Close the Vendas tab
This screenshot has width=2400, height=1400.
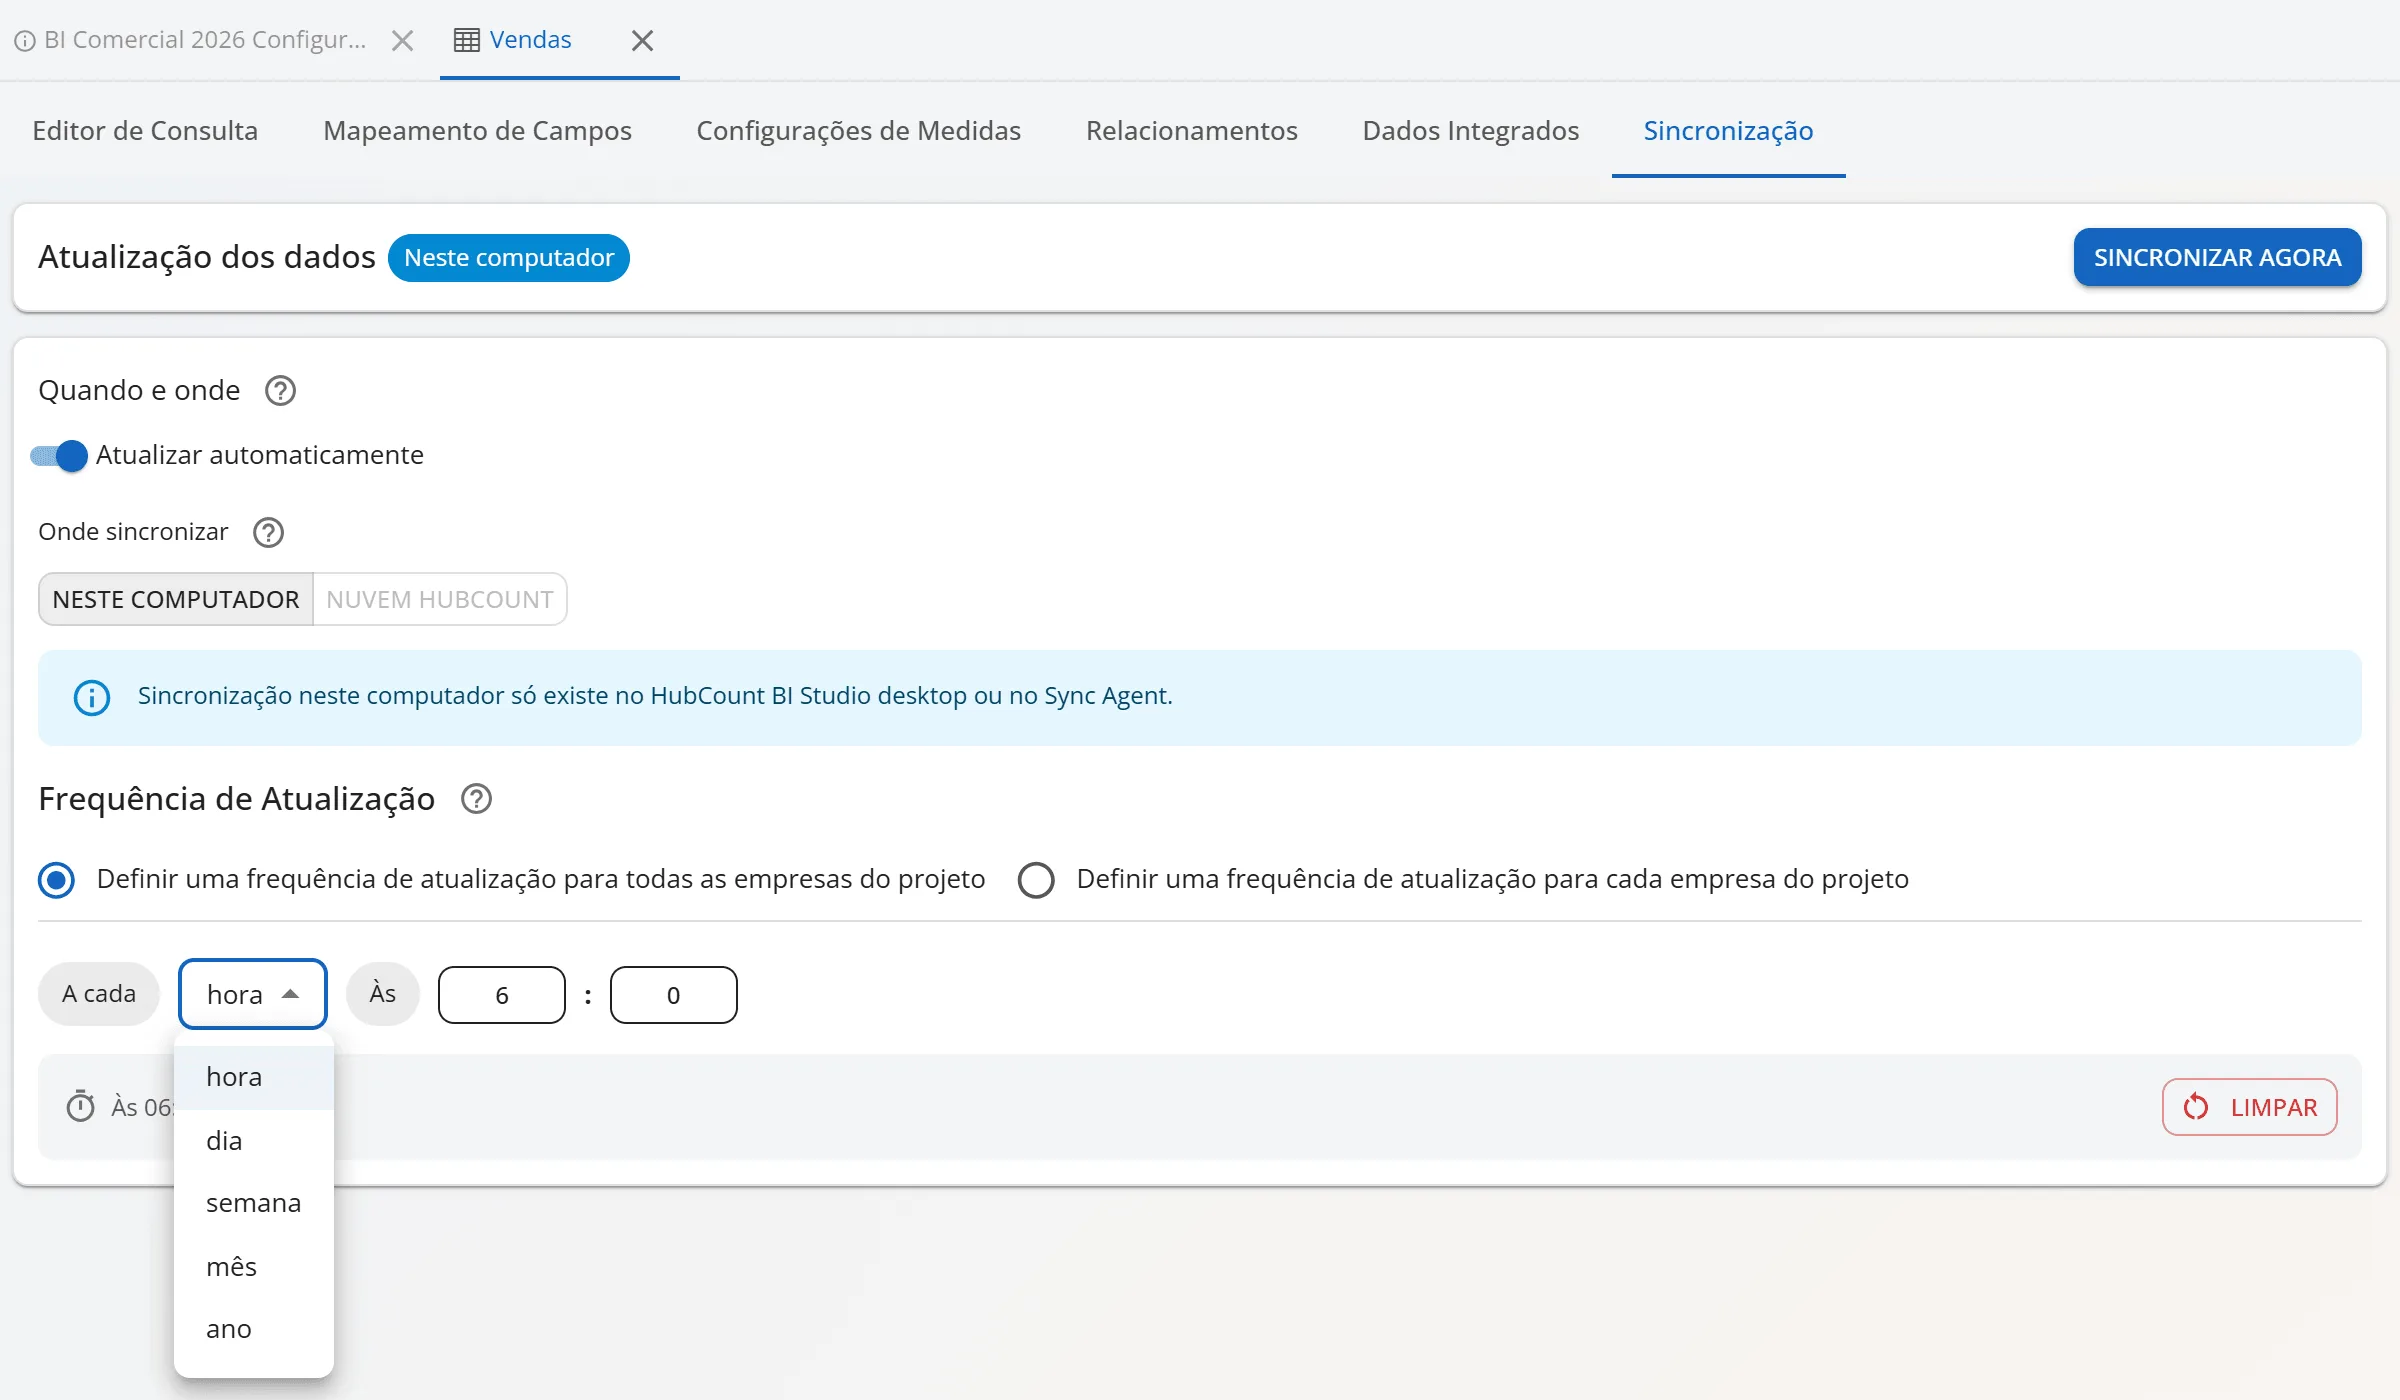pyautogui.click(x=642, y=40)
